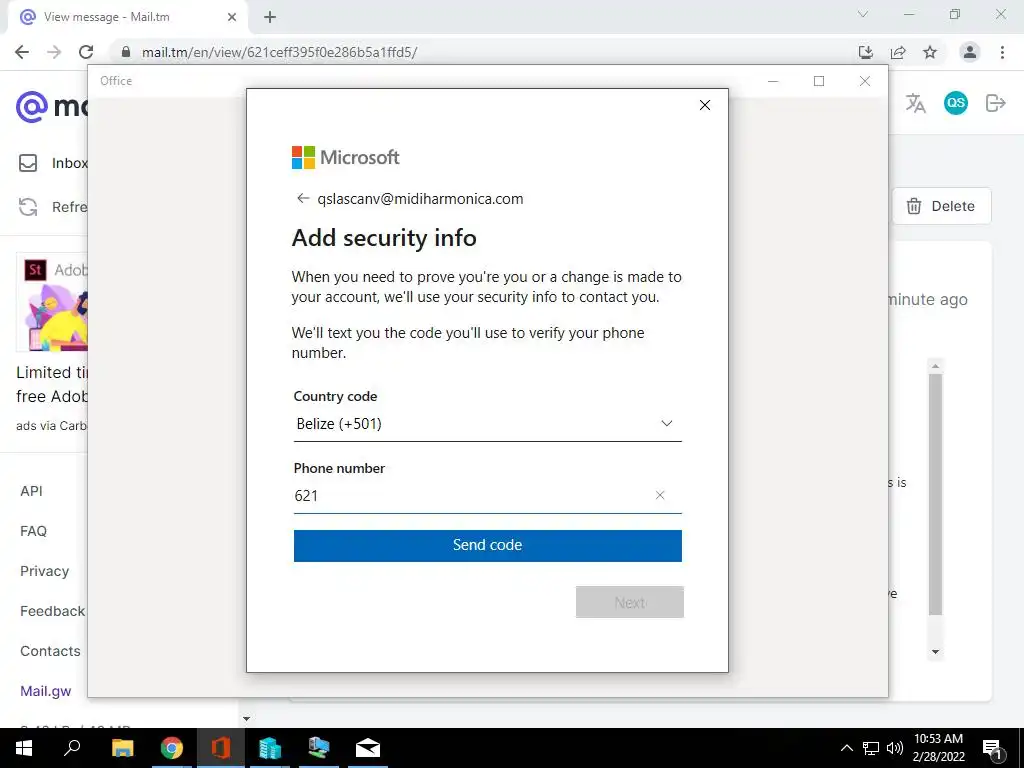
Task: Open the QS account avatar in Mail.tm
Action: (956, 103)
